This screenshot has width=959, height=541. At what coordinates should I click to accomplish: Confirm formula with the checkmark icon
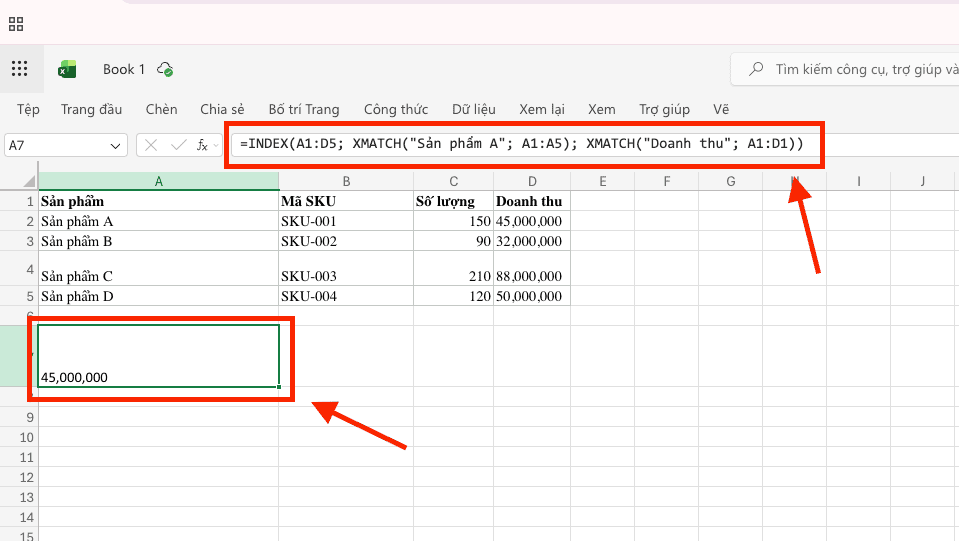tap(179, 145)
